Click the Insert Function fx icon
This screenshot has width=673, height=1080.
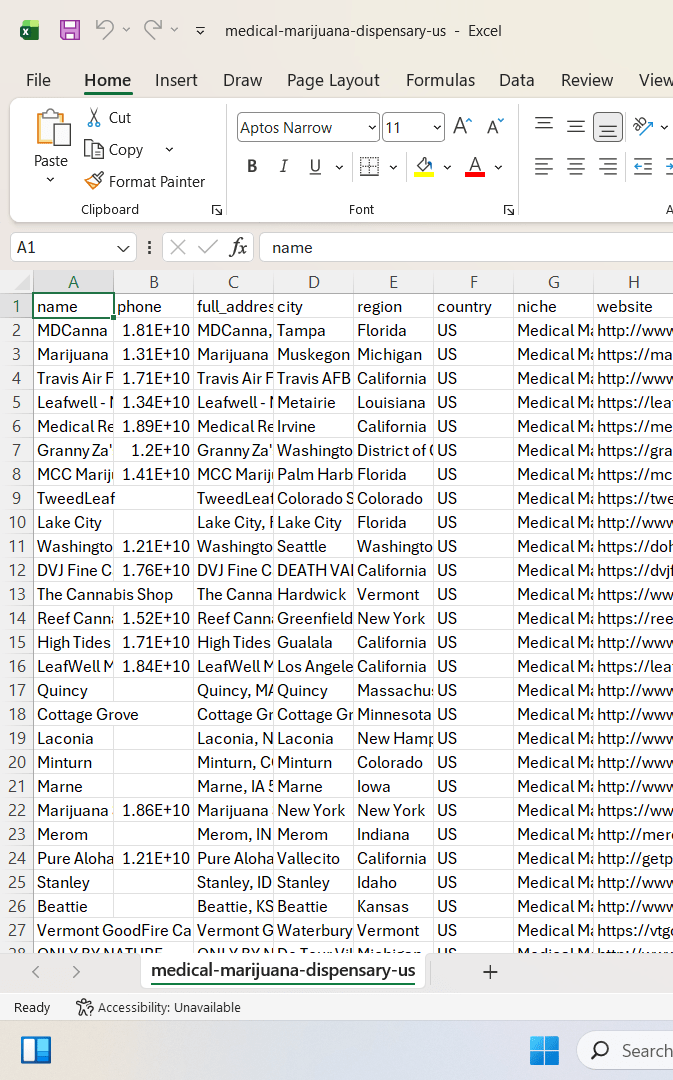tap(238, 247)
